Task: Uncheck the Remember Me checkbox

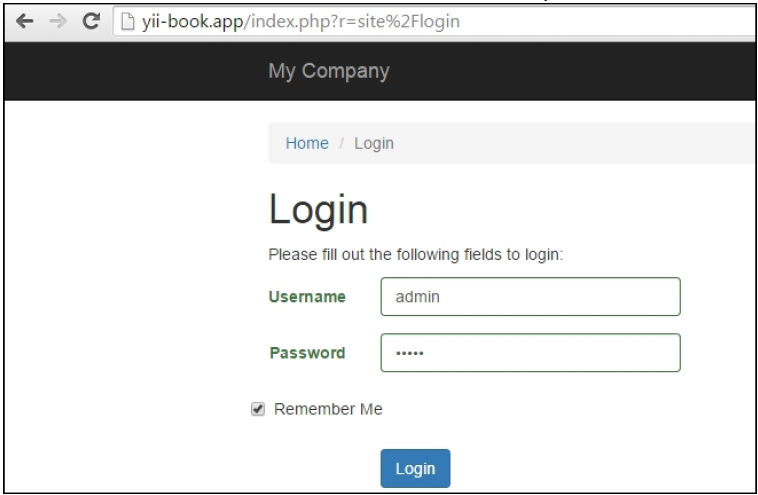Action: tap(258, 409)
